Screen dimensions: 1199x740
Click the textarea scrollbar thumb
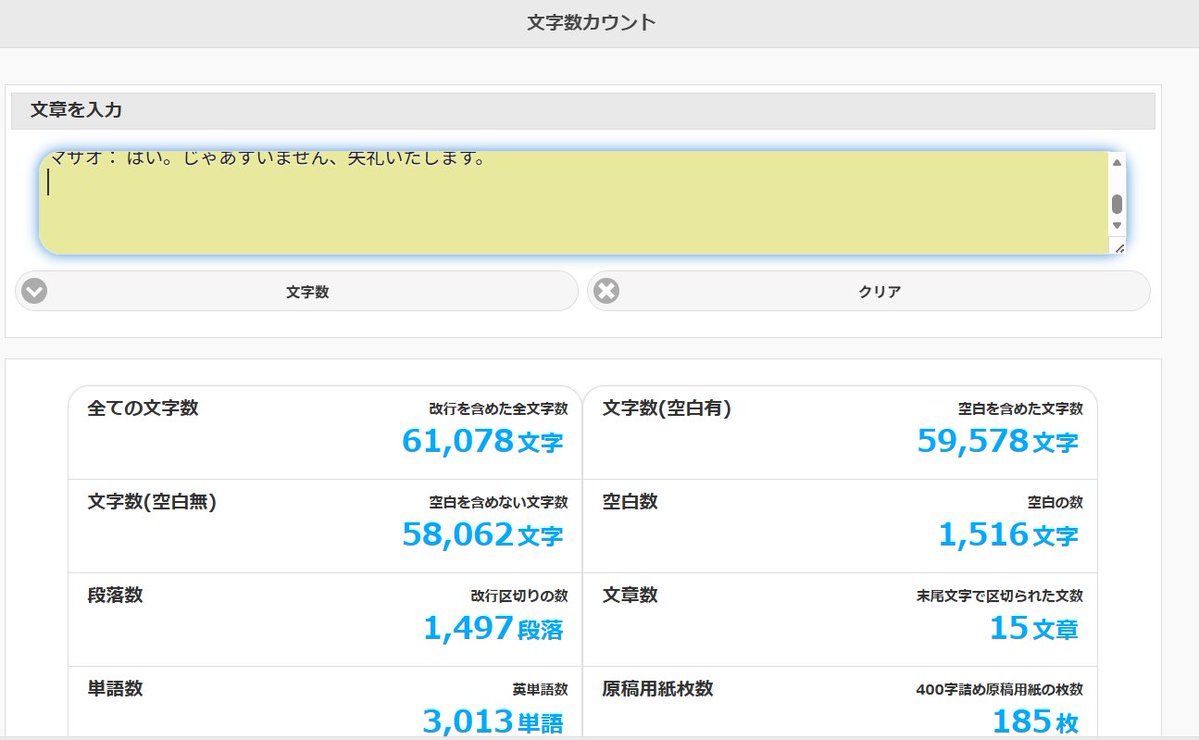1117,203
